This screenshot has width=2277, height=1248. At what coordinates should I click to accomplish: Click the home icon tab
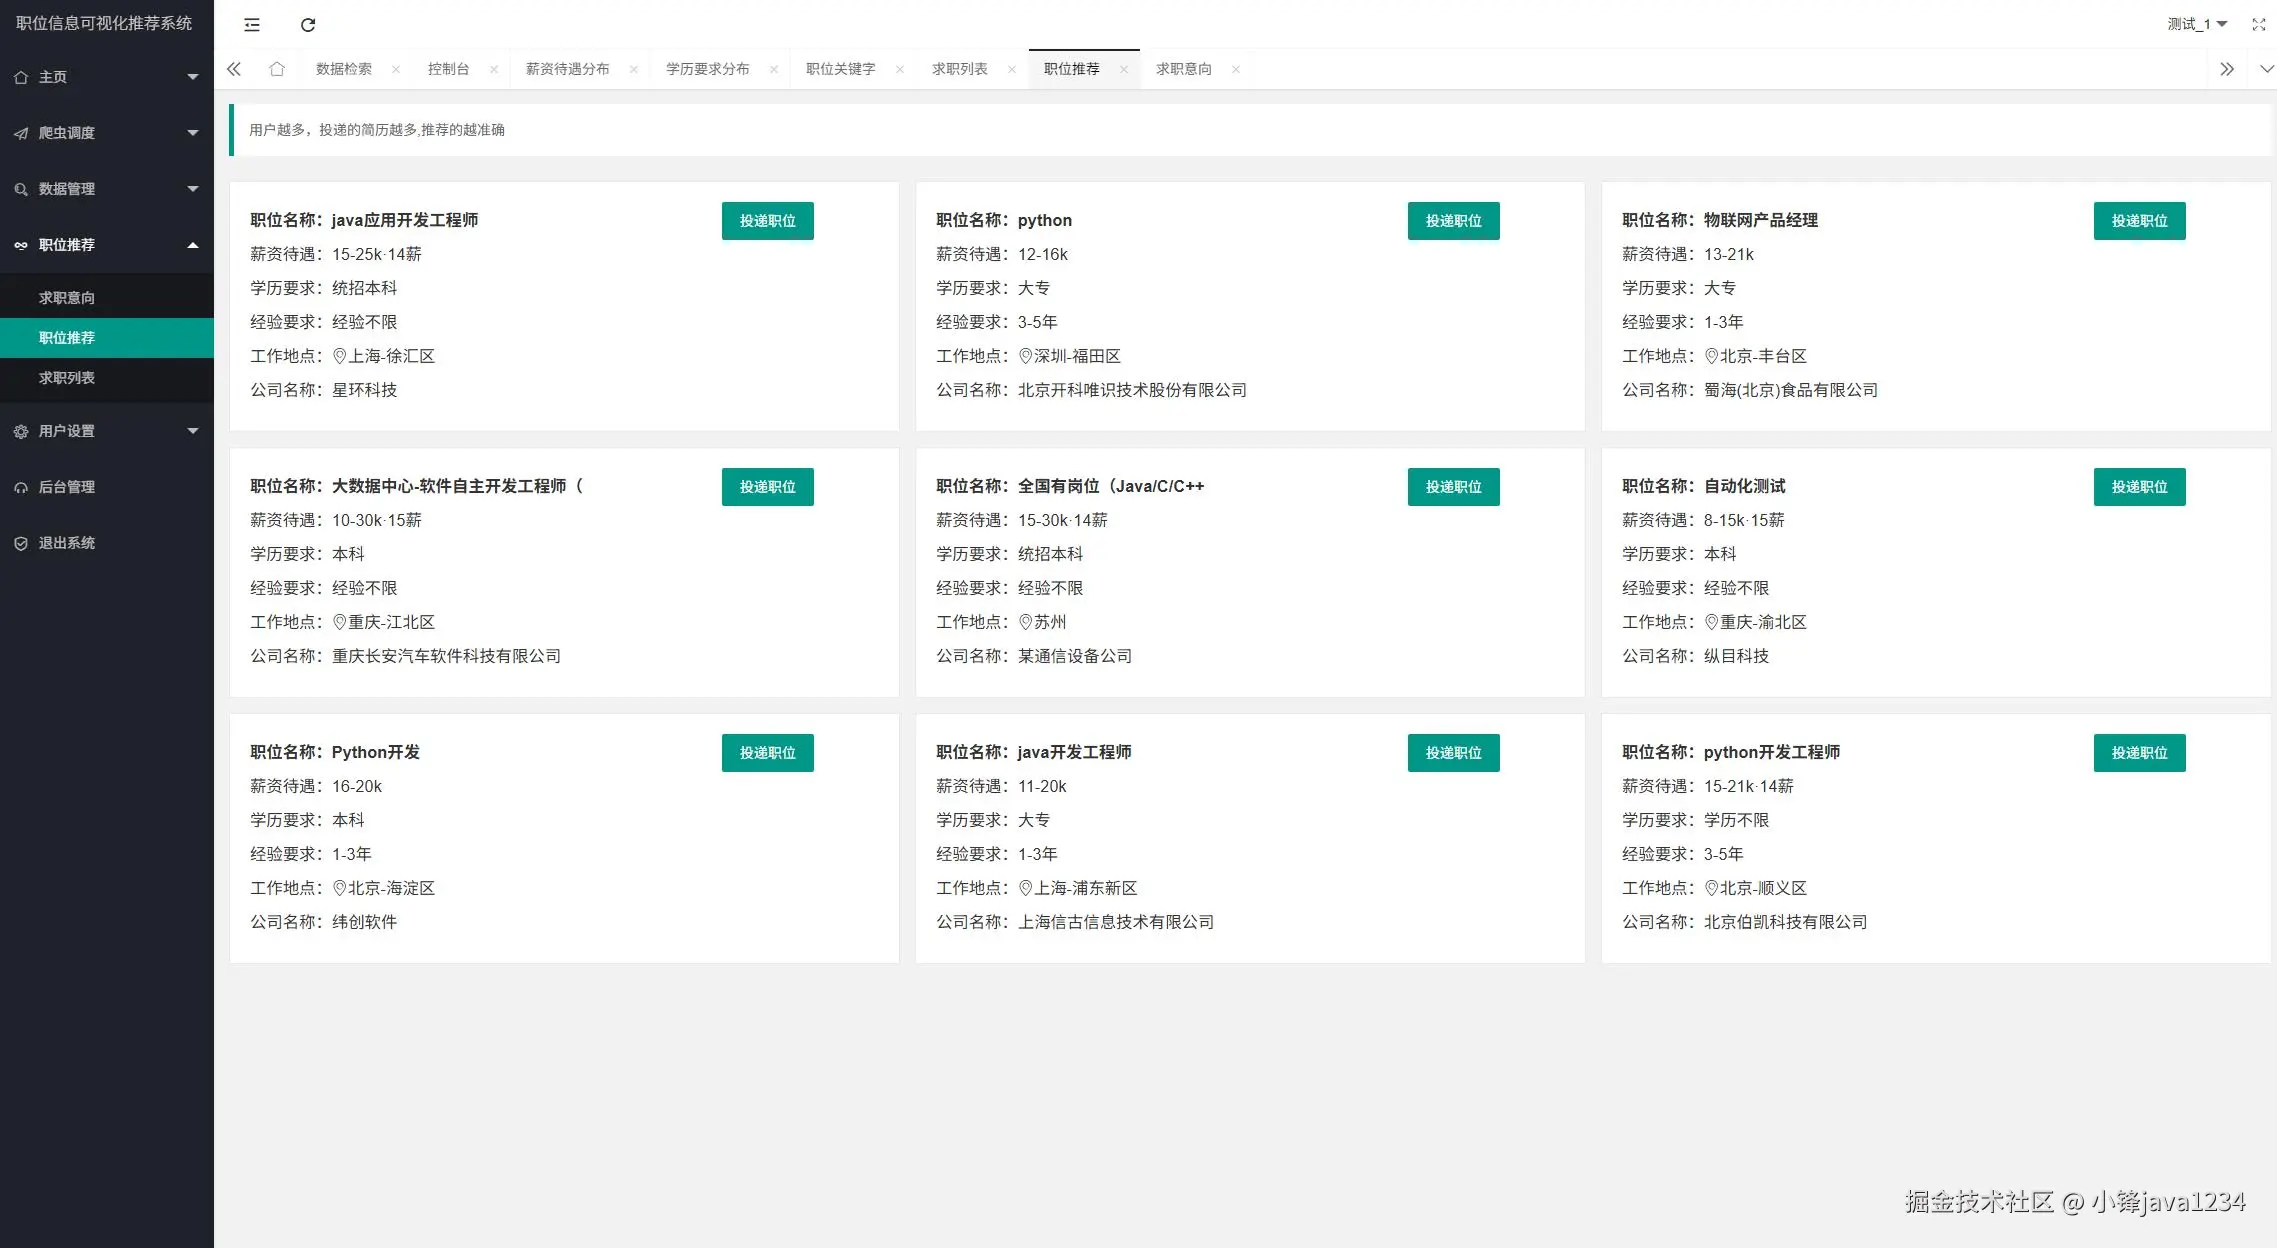(x=277, y=69)
